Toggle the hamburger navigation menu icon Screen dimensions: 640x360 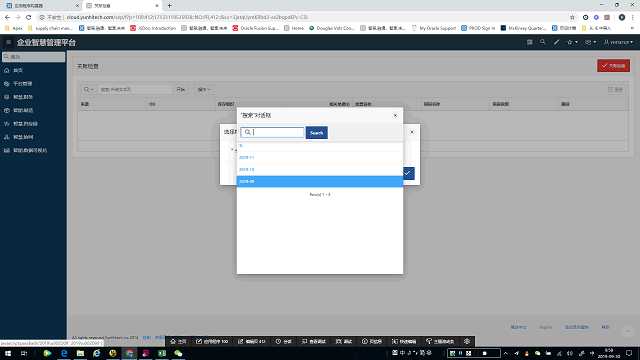tap(8, 42)
